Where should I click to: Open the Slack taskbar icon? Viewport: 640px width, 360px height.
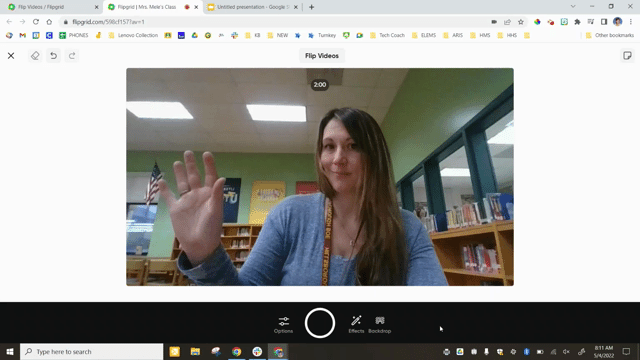tap(257, 351)
